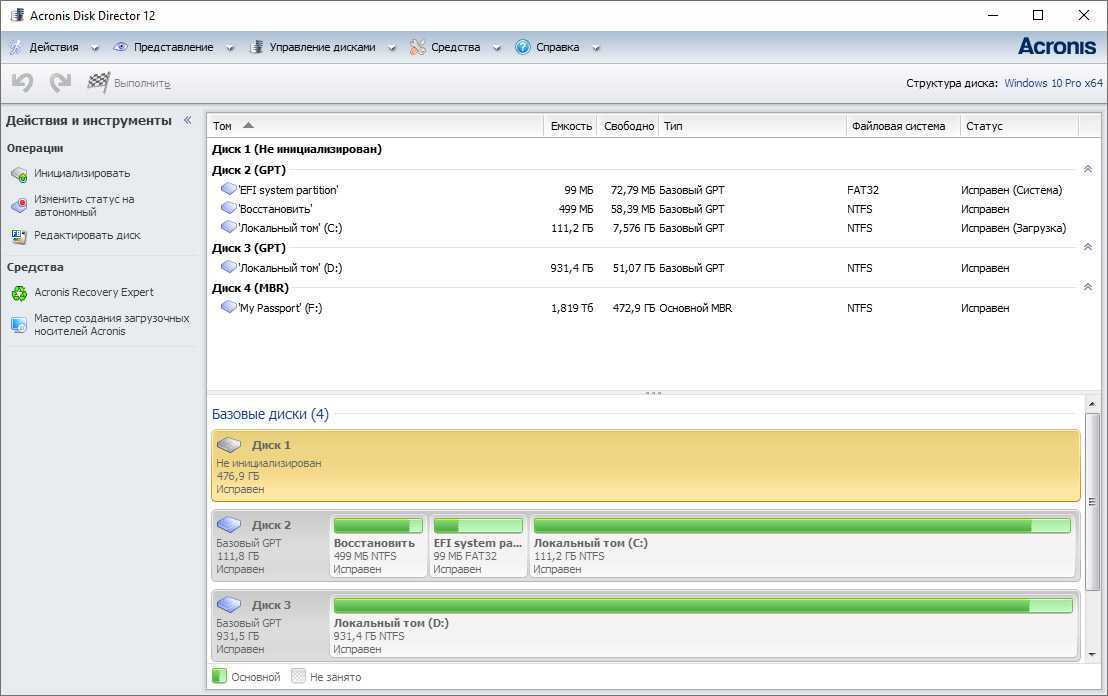Image resolution: width=1108 pixels, height=696 pixels.
Task: Sort the list by Емкость column
Action: 571,126
